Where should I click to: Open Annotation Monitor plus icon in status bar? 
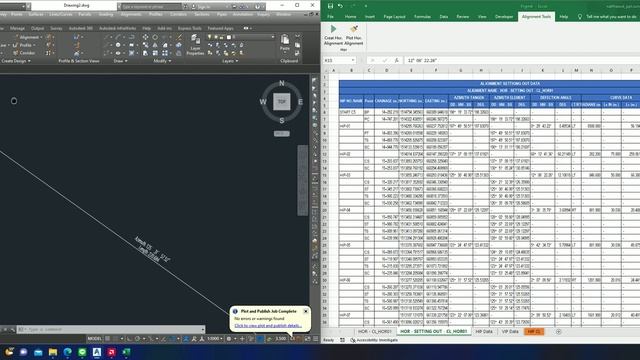242,339
